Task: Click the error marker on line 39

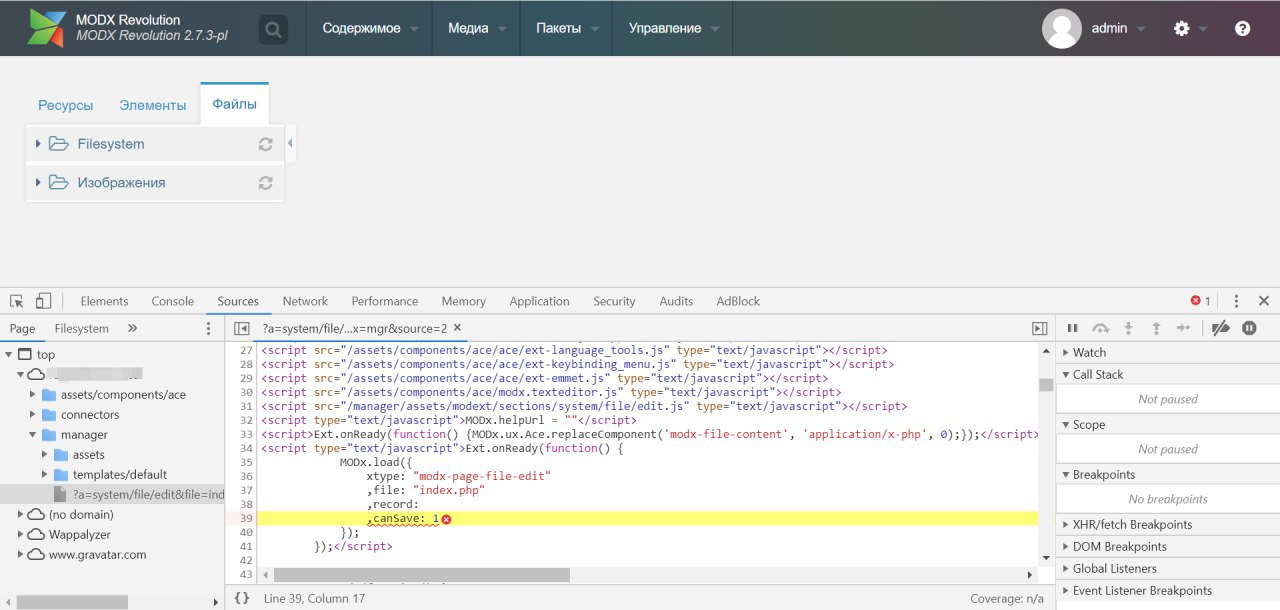Action: click(446, 519)
